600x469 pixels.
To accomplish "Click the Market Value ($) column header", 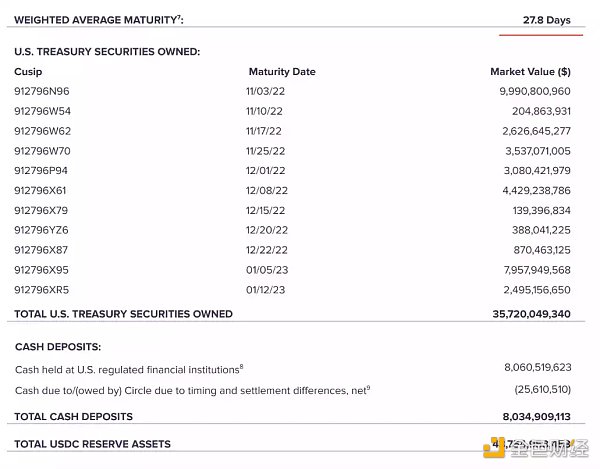I will click(x=530, y=72).
